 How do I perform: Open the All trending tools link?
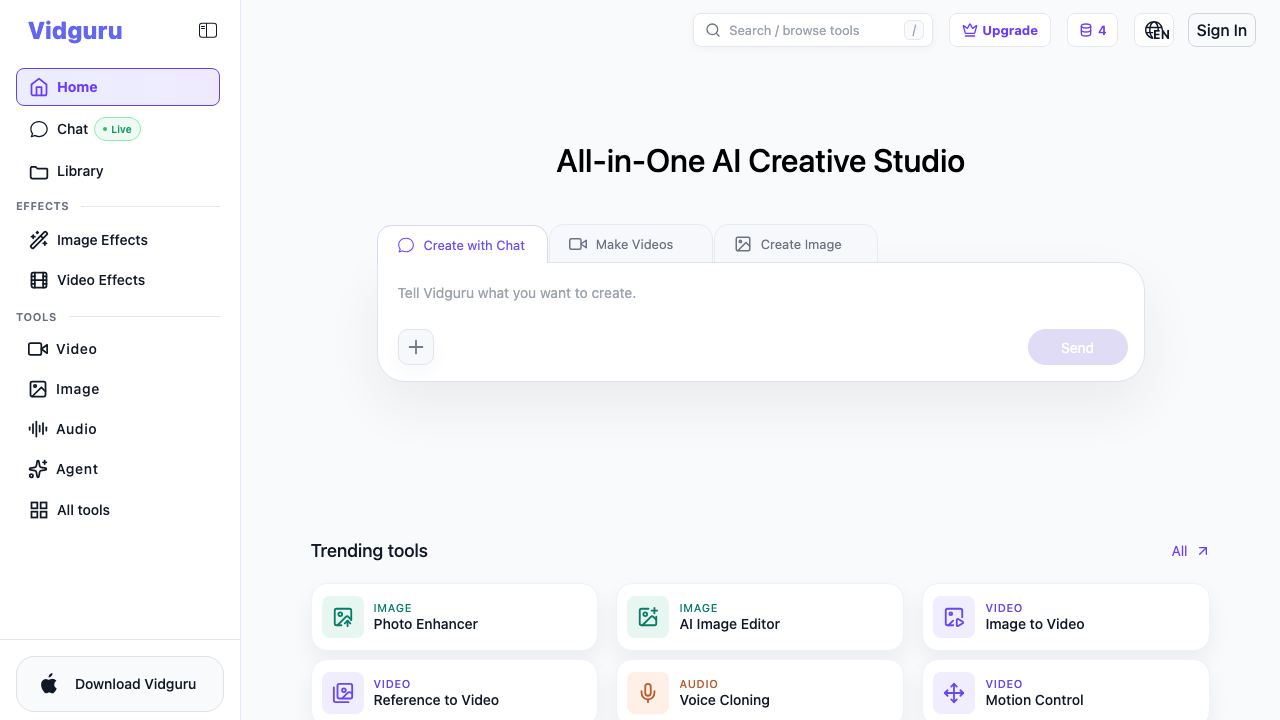pyautogui.click(x=1190, y=551)
